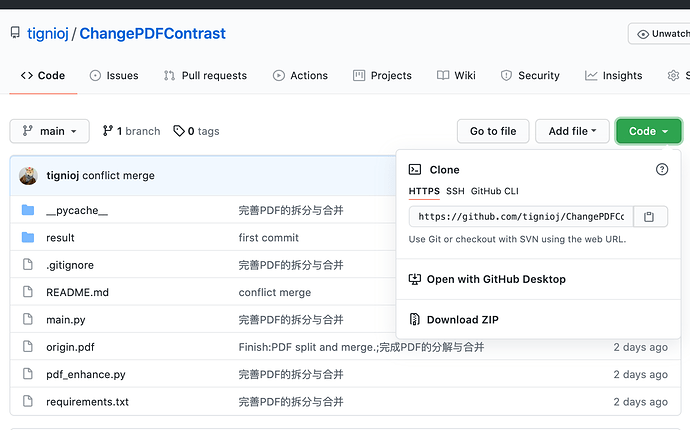690x430 pixels.
Task: View the Insights tab
Action: 613,76
